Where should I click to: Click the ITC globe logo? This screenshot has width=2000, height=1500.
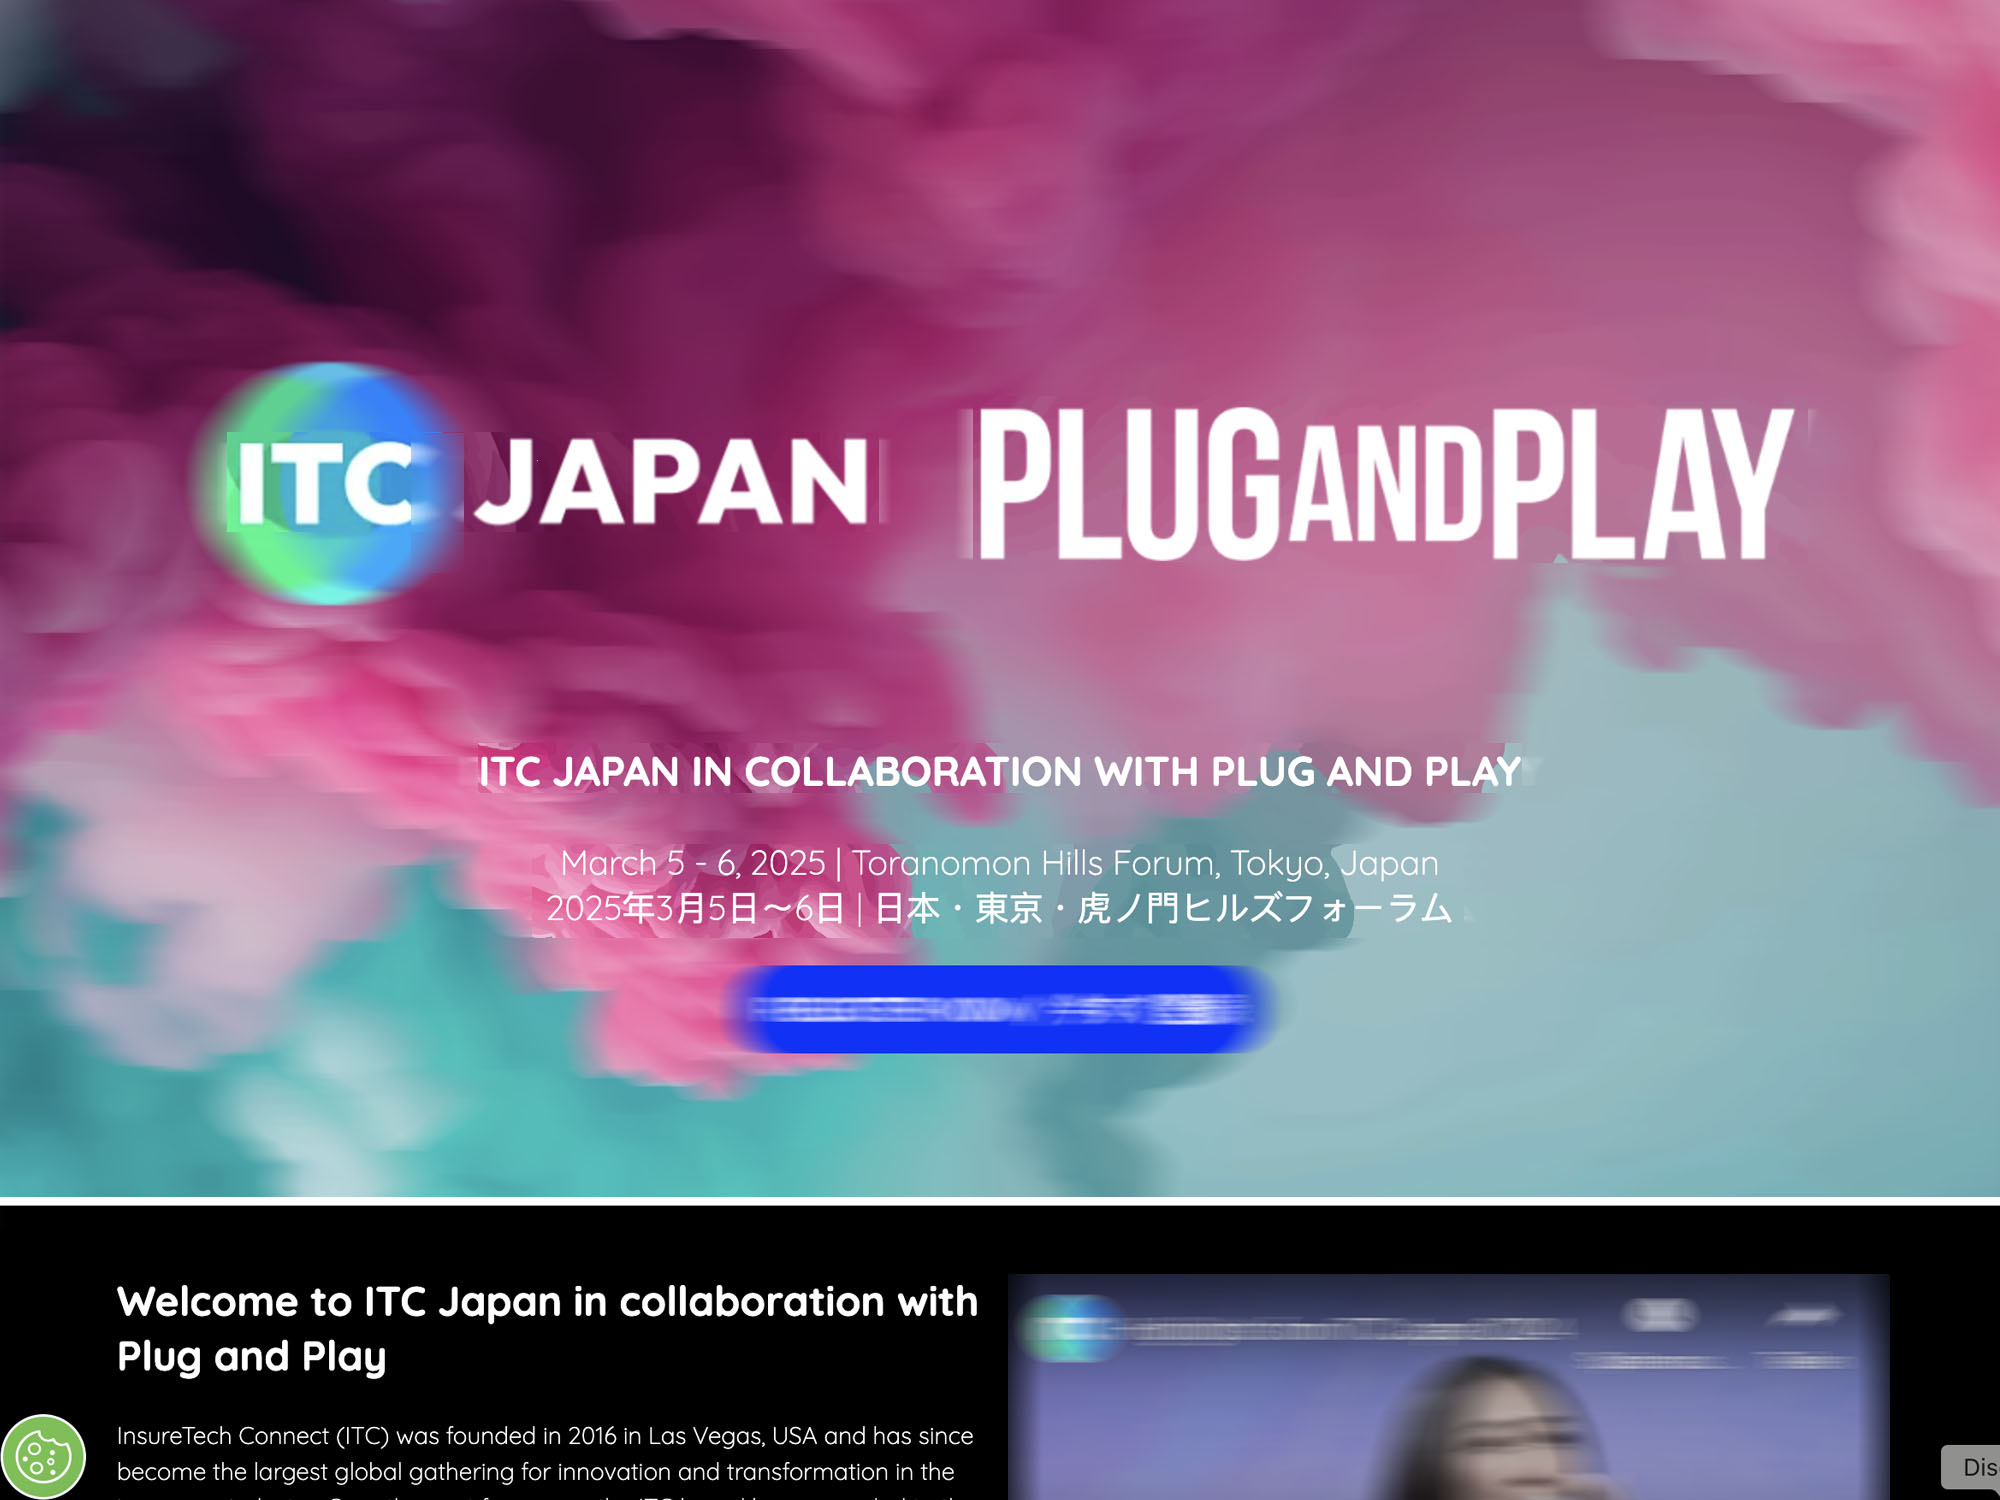tap(330, 484)
